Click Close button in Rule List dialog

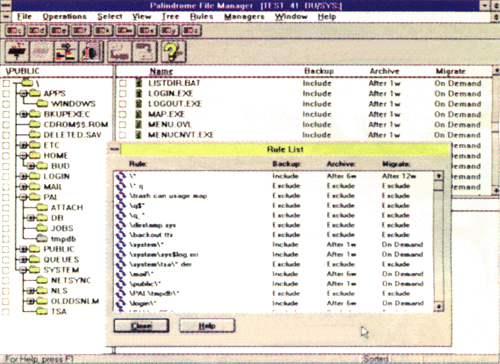coord(141,326)
